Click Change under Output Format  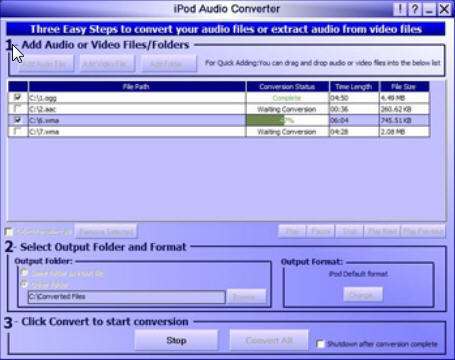tap(363, 295)
